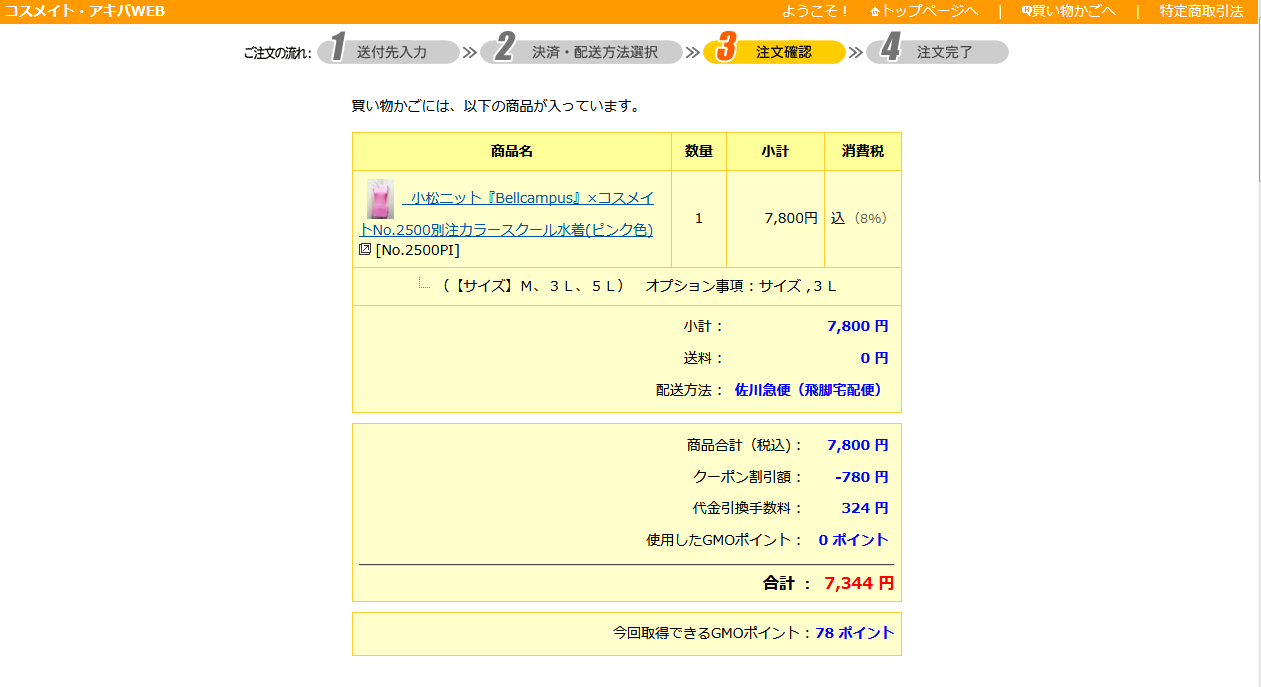1261x687 pixels.
Task: Select the 注文完了 step tab
Action: tap(945, 52)
